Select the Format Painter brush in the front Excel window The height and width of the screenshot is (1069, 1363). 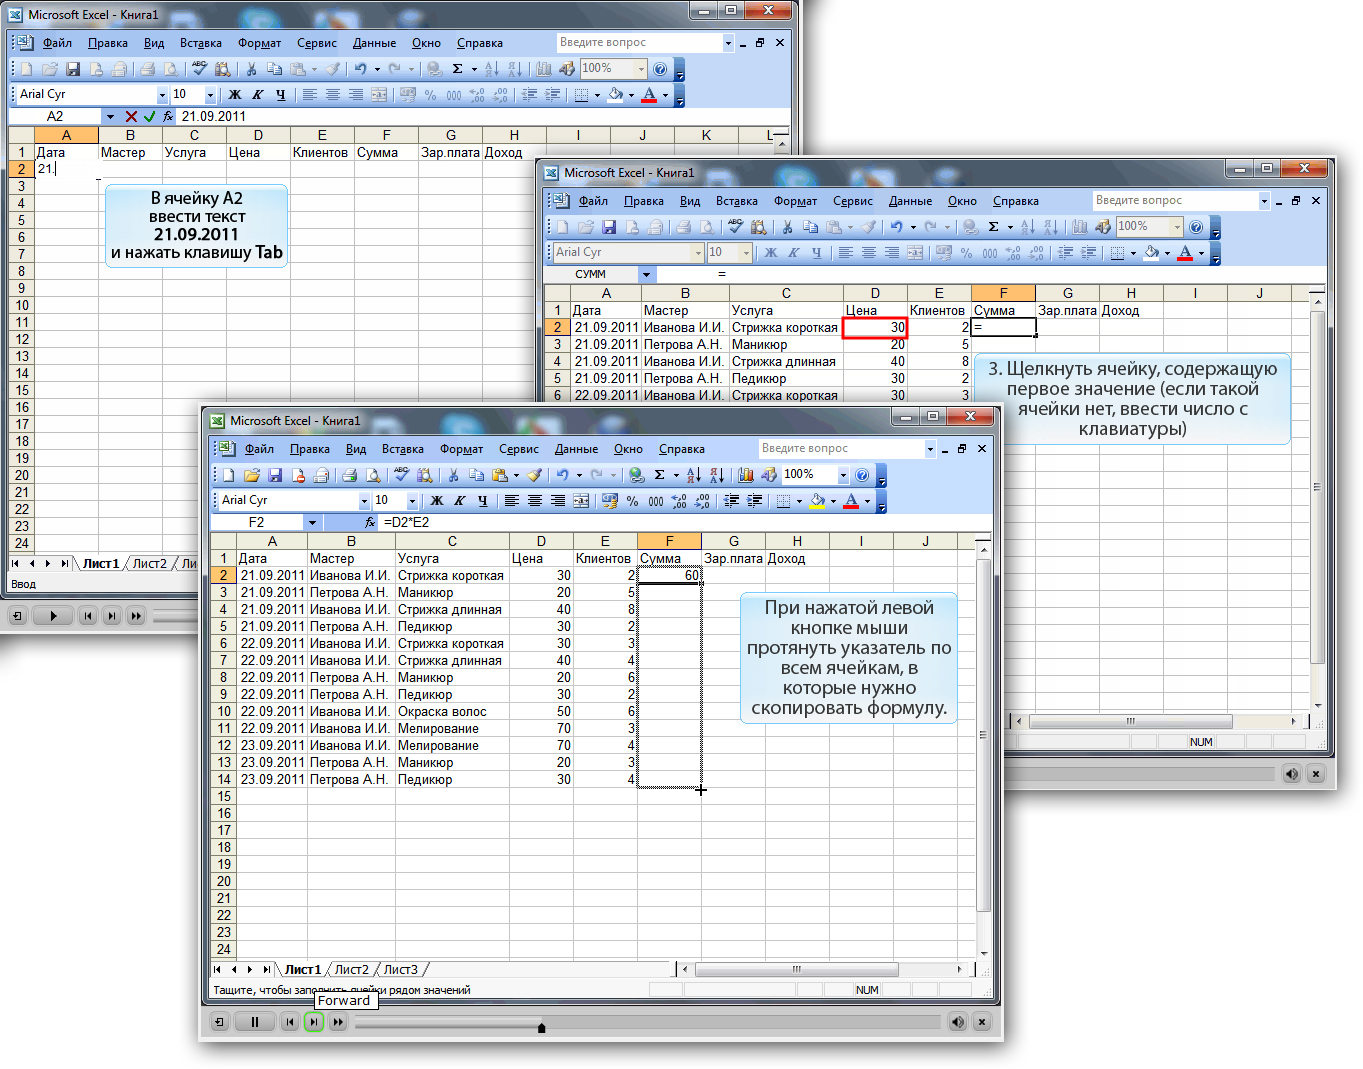click(535, 475)
